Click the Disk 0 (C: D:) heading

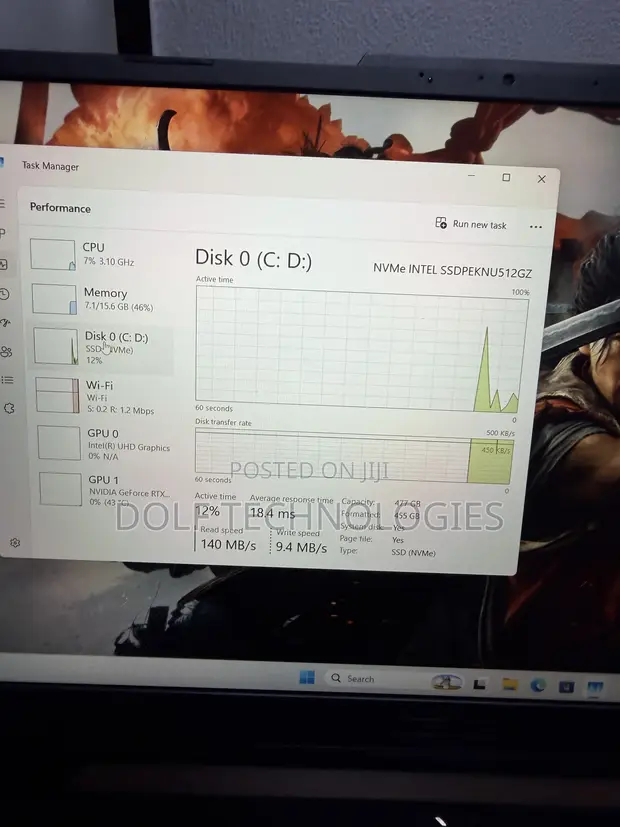[254, 258]
